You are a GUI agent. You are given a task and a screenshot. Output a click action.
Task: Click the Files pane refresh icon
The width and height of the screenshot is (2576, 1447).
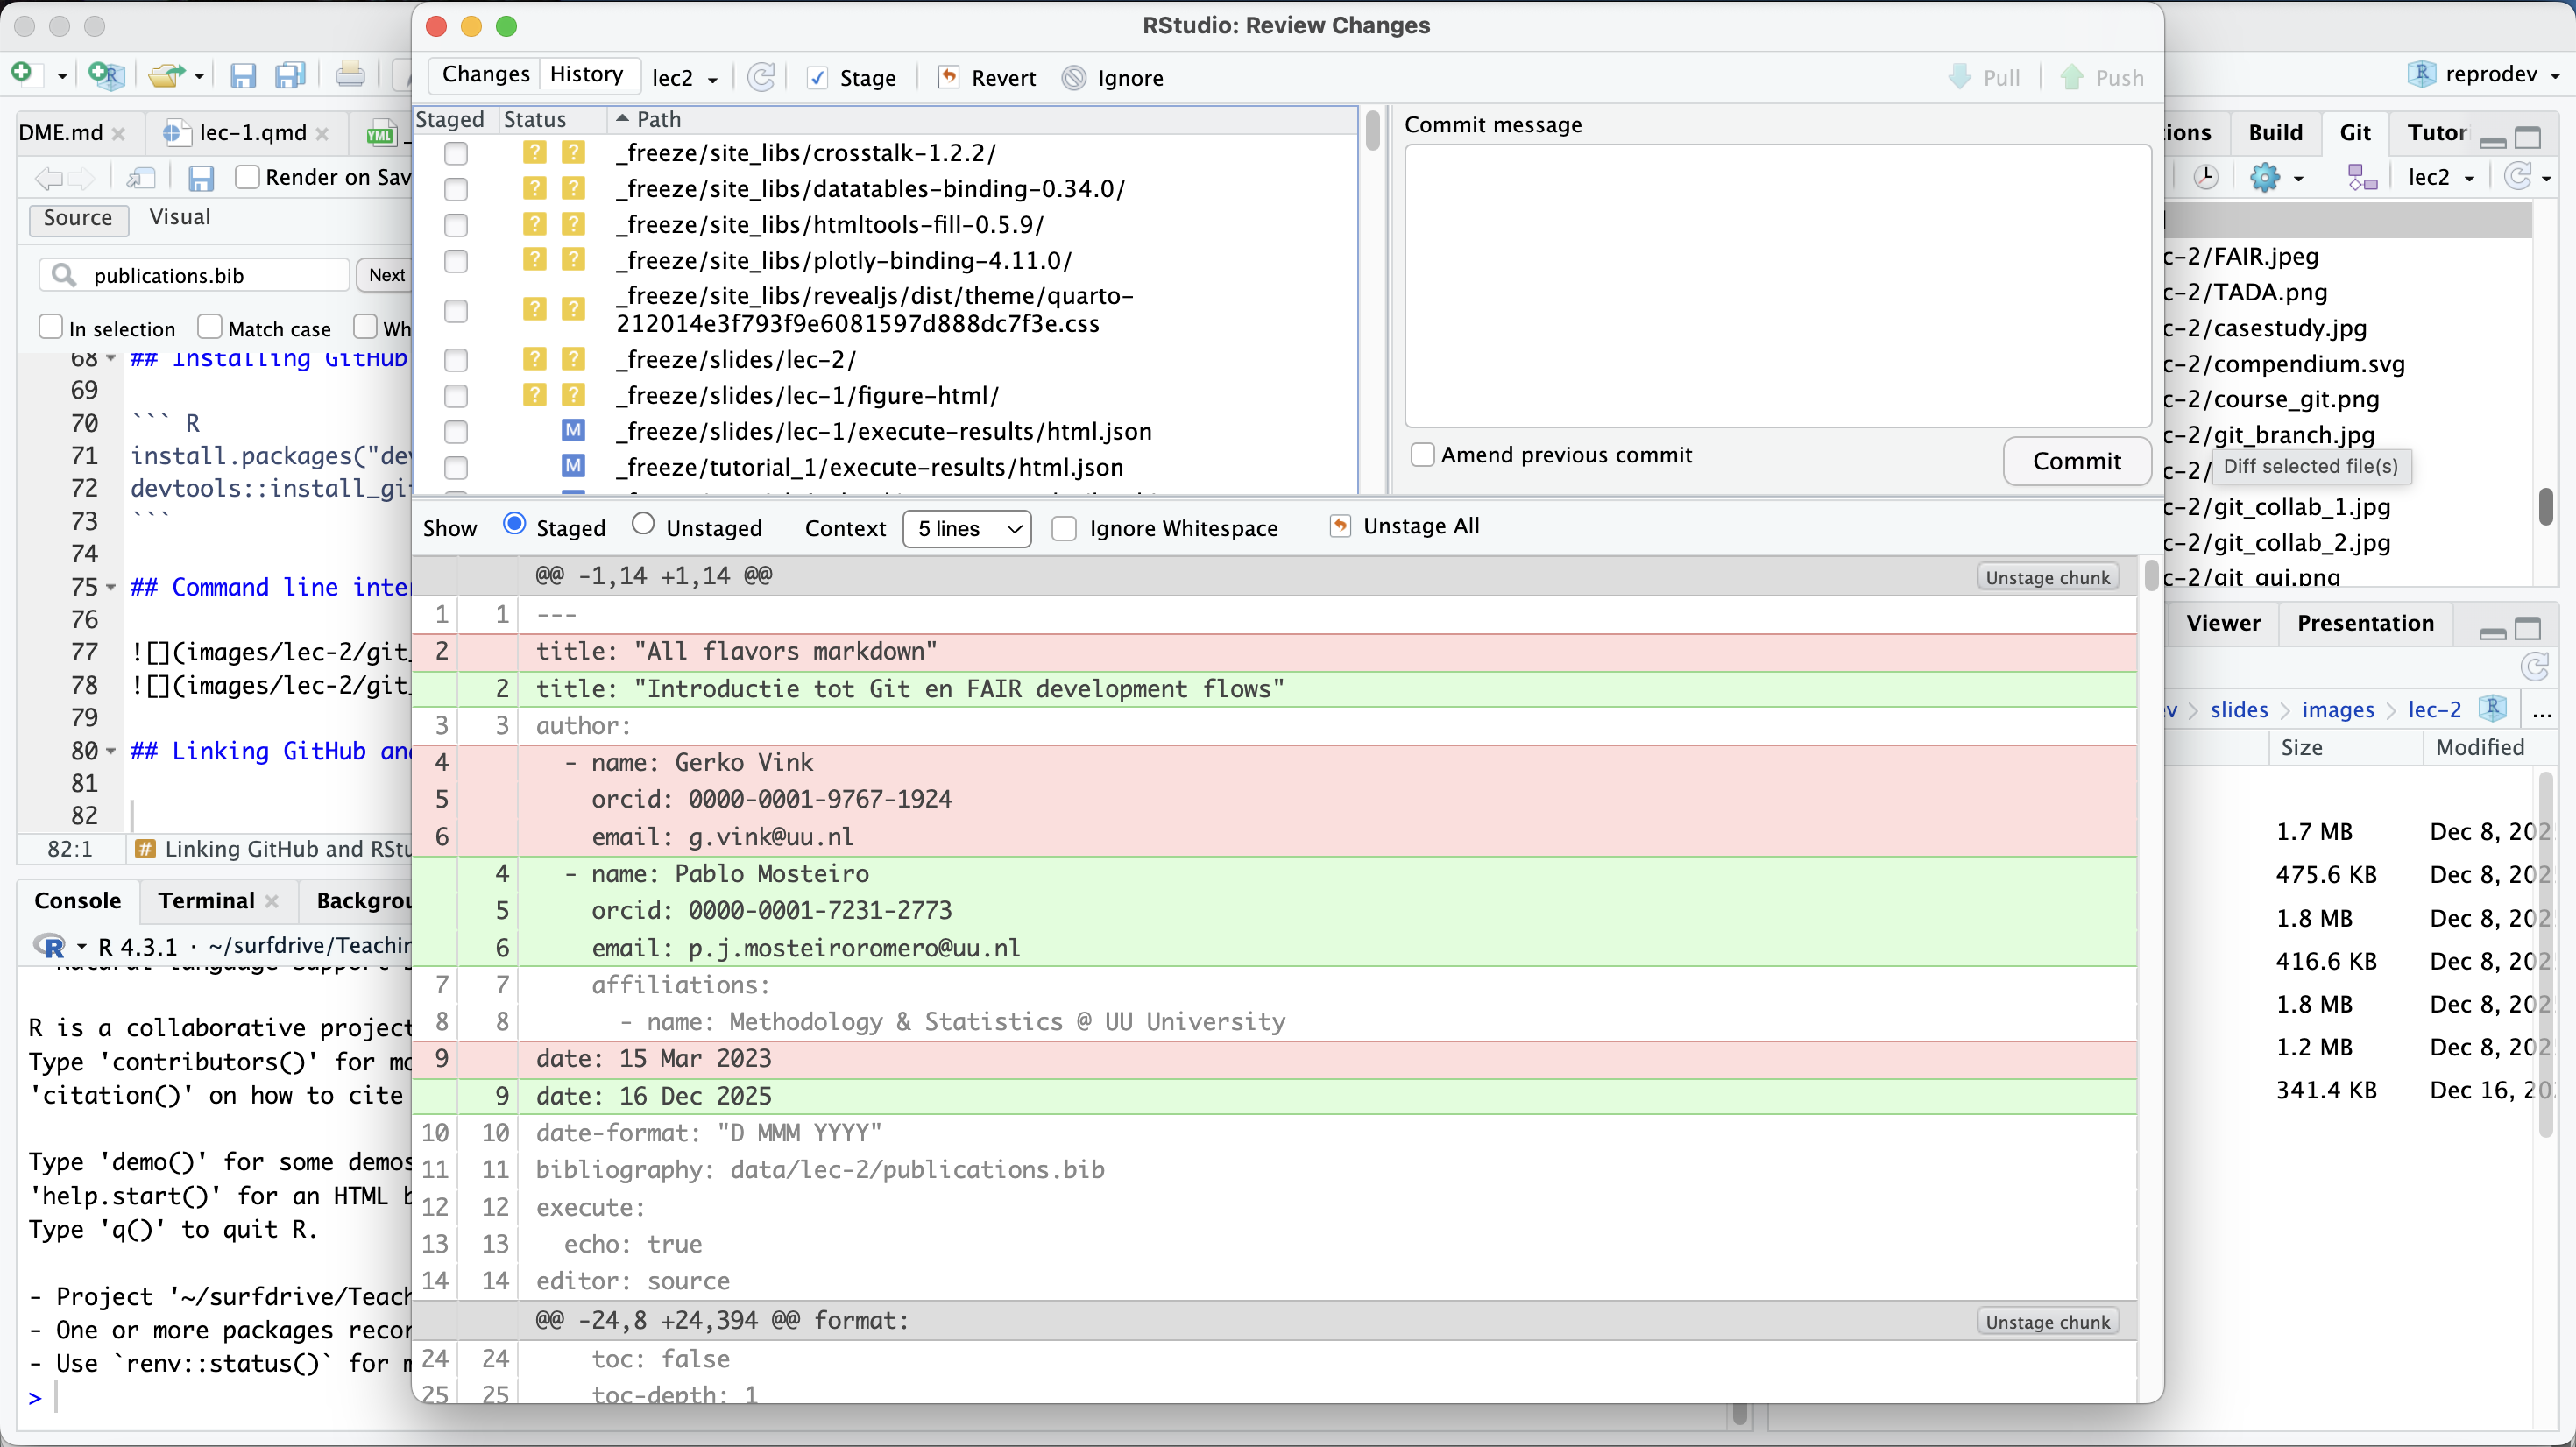click(x=2534, y=667)
